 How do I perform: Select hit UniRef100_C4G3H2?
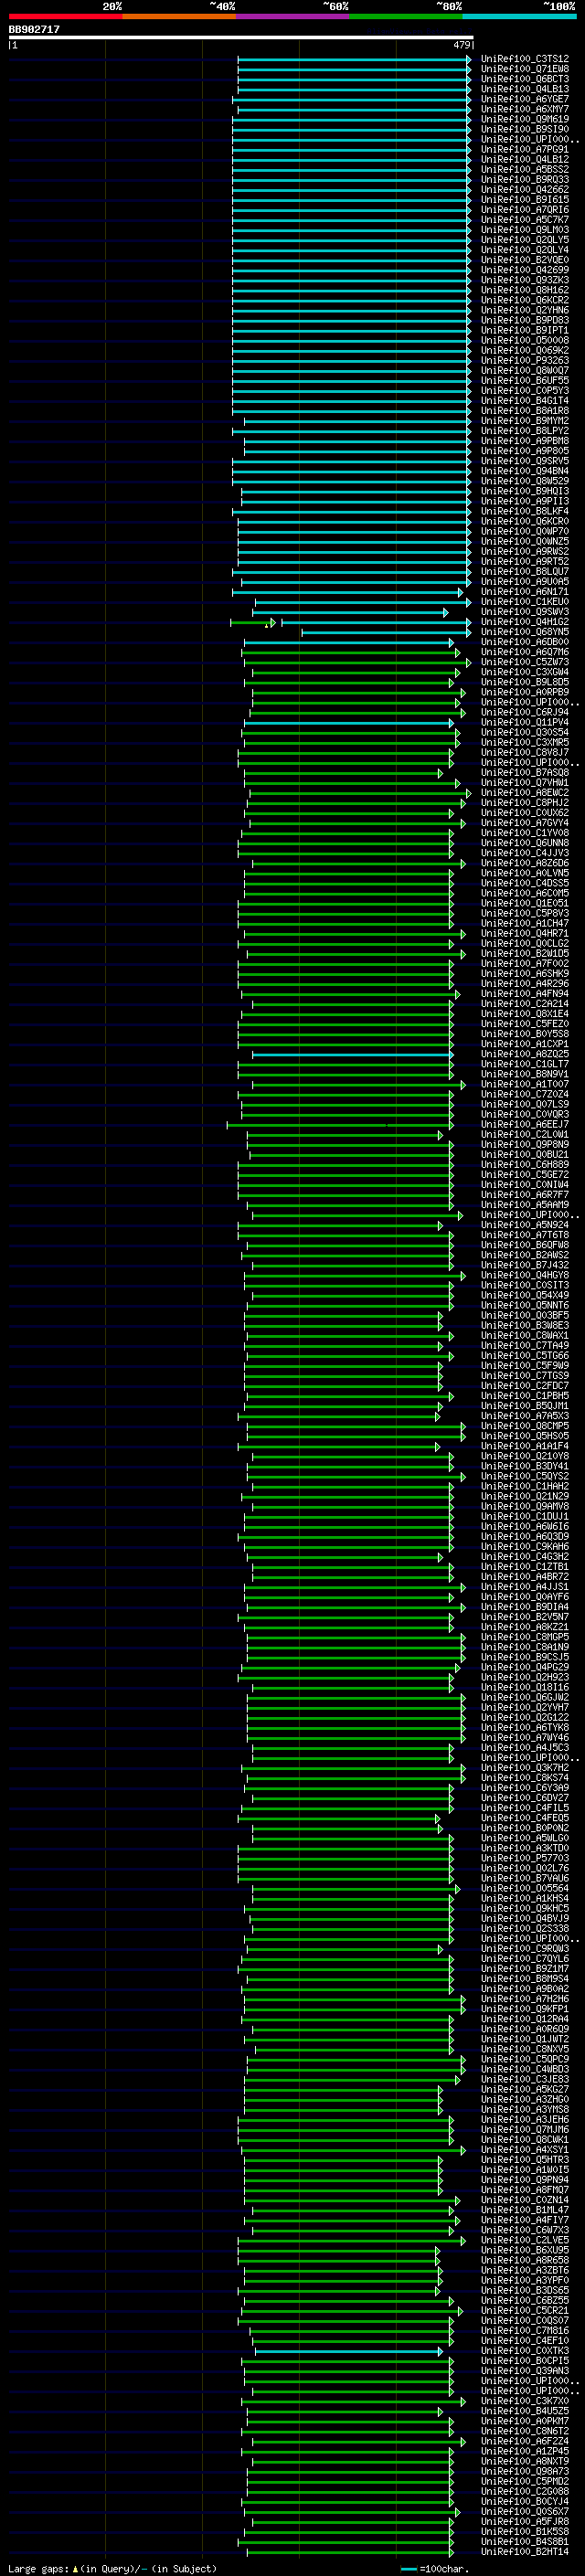525,1557
